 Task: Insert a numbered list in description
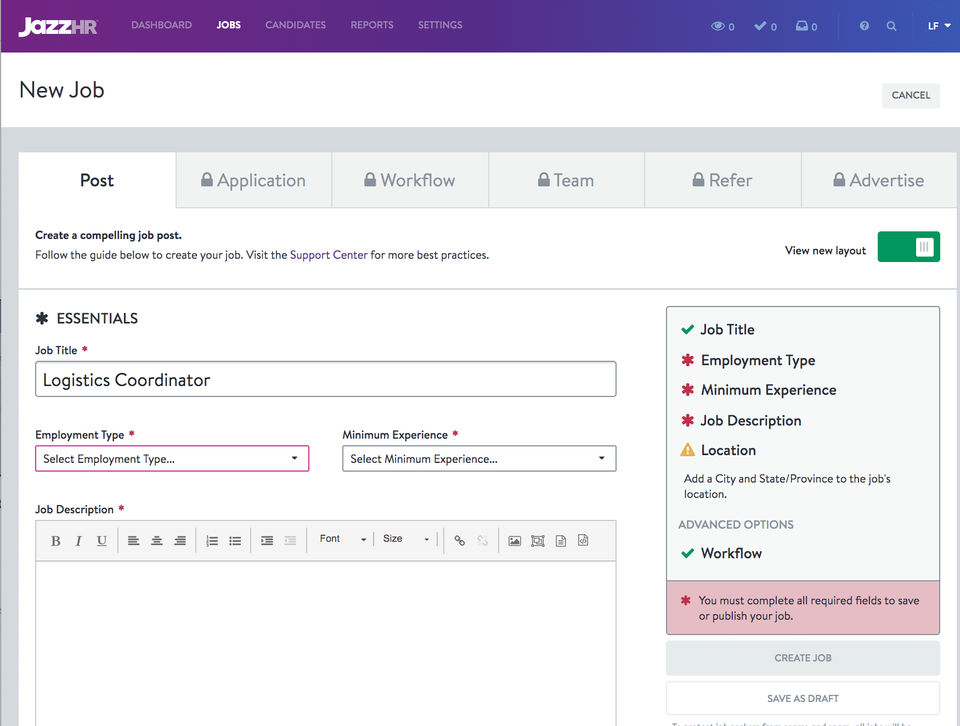pos(212,541)
